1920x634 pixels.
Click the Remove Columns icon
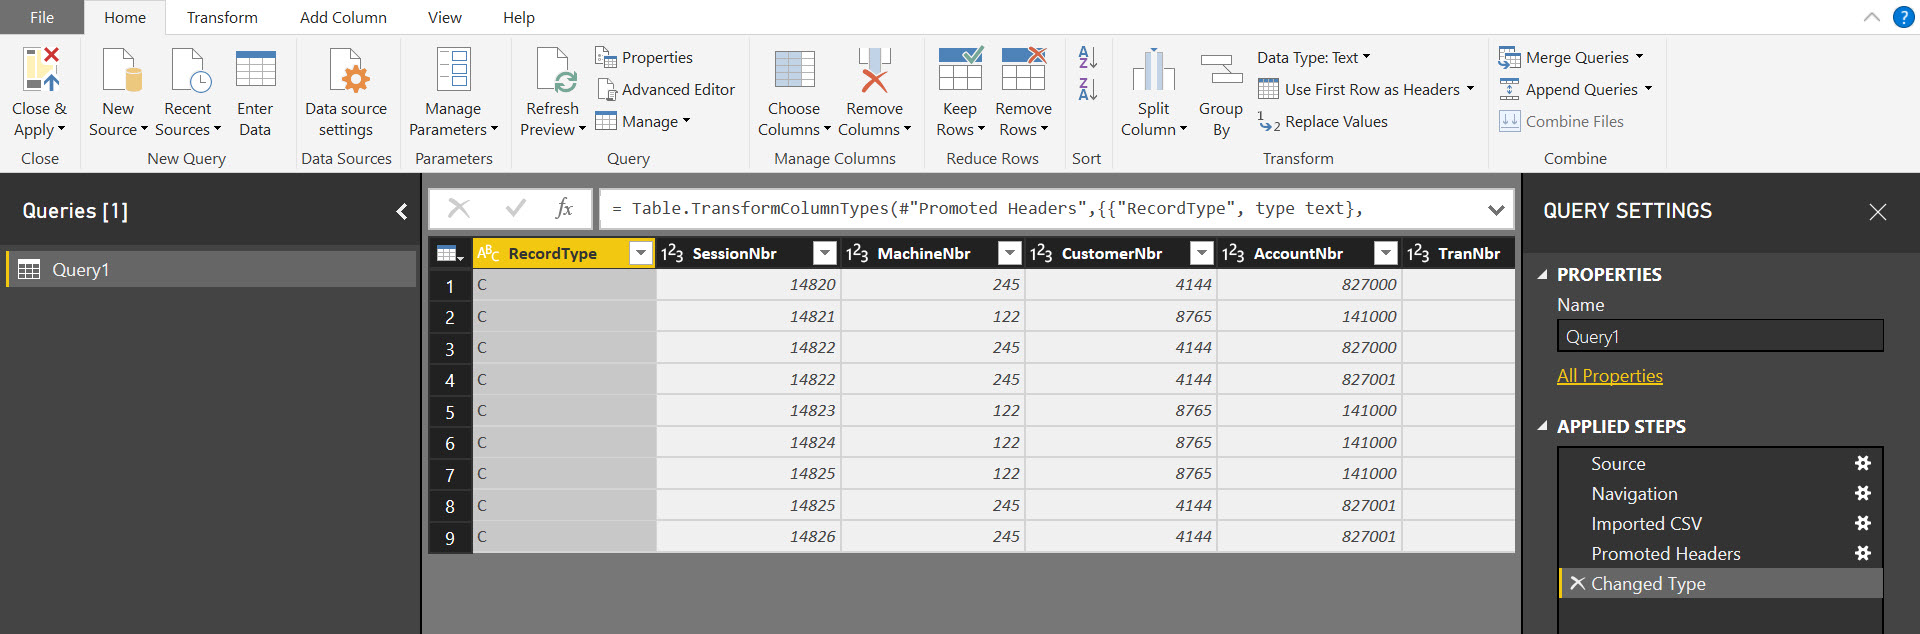tap(874, 69)
